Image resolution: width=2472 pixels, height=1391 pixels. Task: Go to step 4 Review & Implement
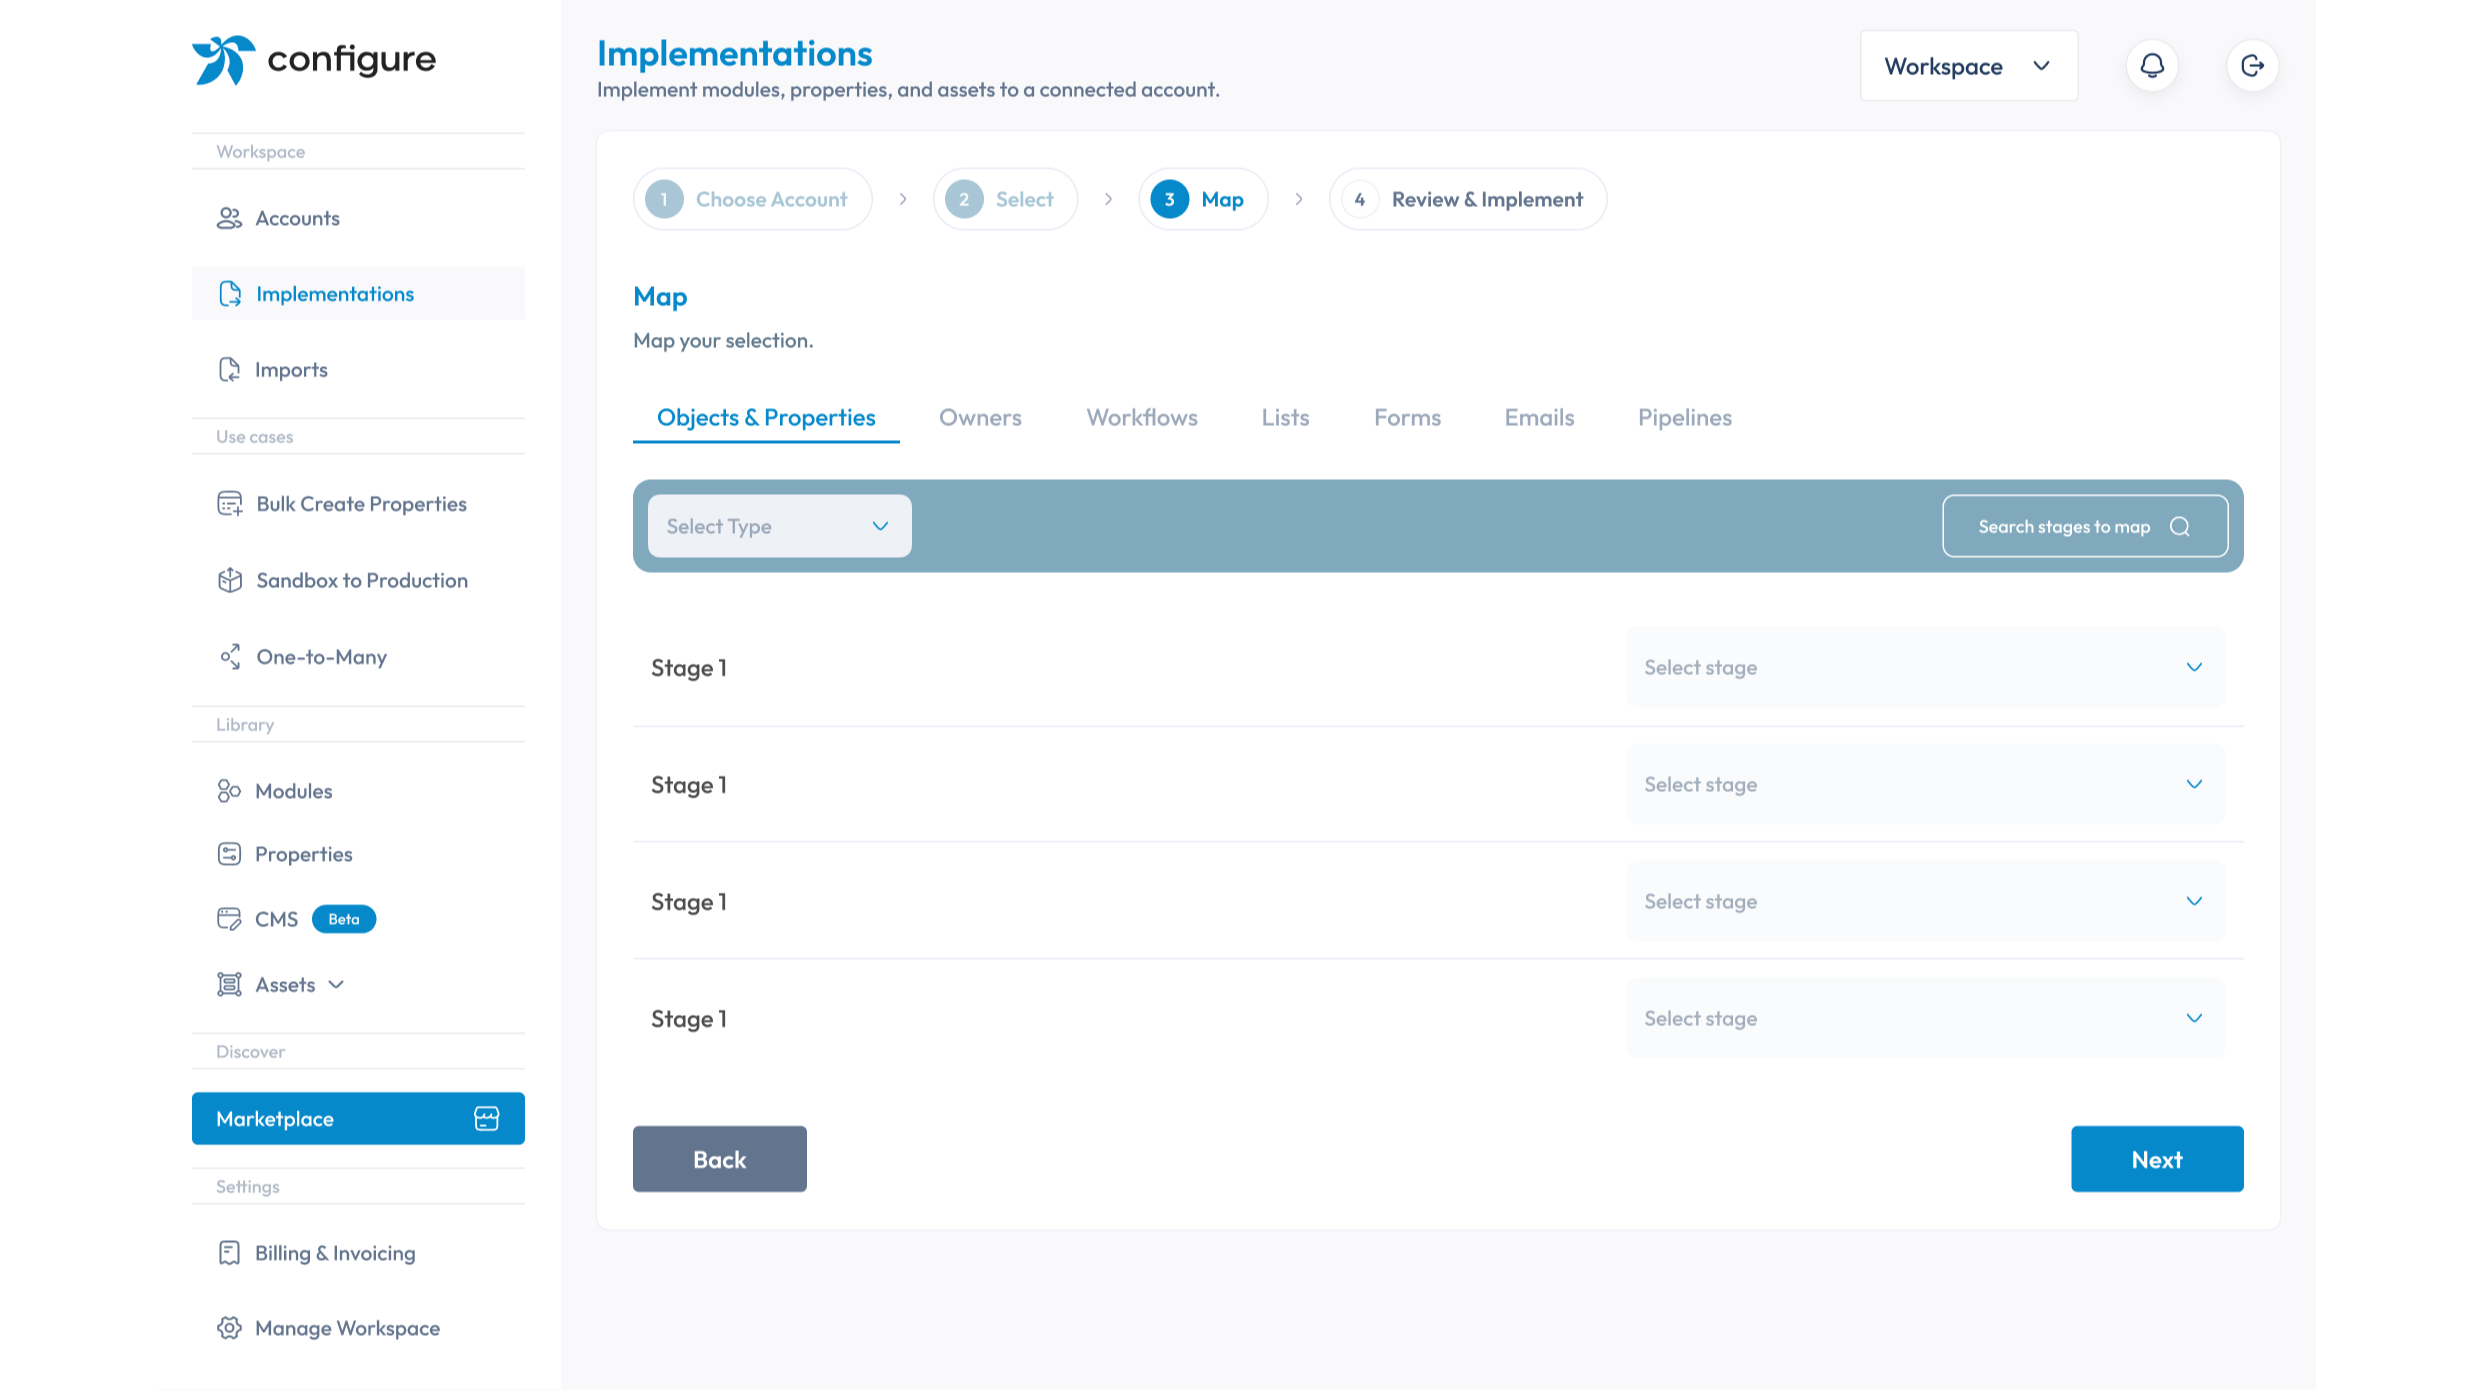click(1467, 199)
